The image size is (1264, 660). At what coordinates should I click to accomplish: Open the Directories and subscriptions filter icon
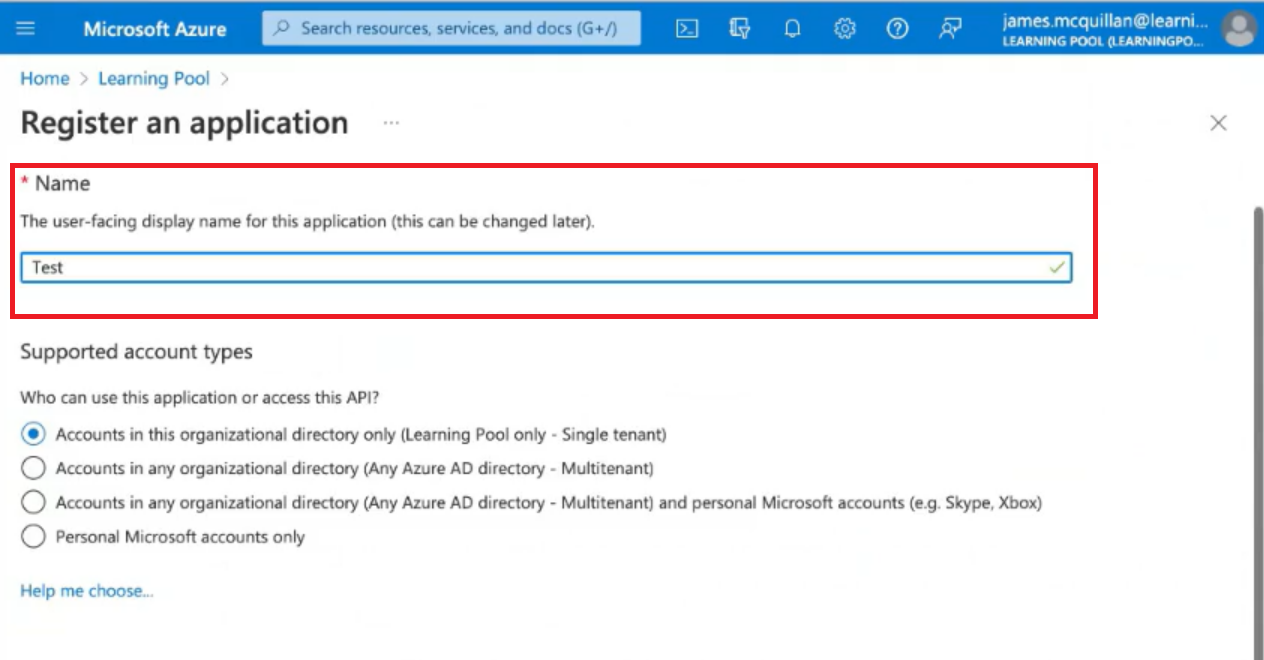click(740, 28)
